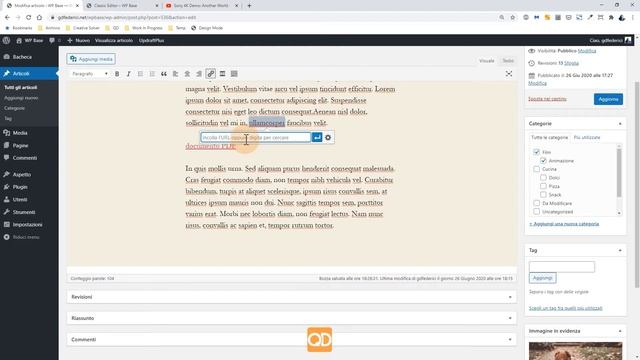640x360 pixels.
Task: Uncheck the Animazione category
Action: (x=543, y=160)
